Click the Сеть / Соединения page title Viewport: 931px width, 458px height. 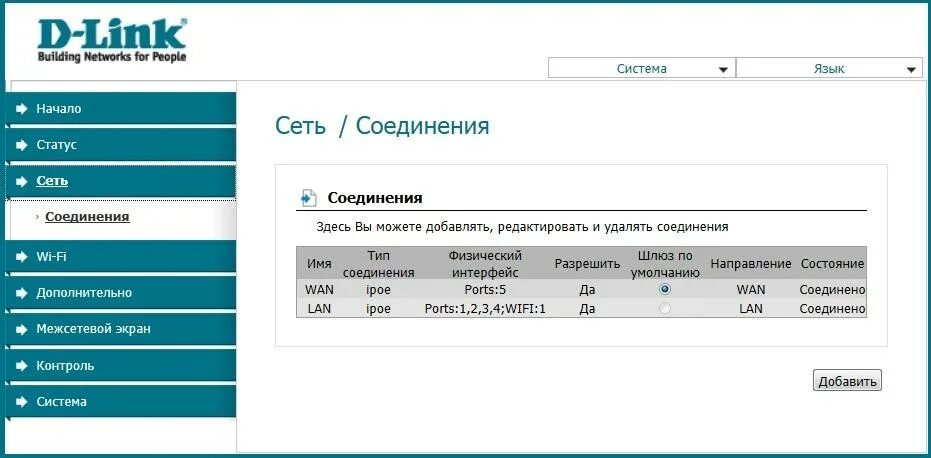382,127
